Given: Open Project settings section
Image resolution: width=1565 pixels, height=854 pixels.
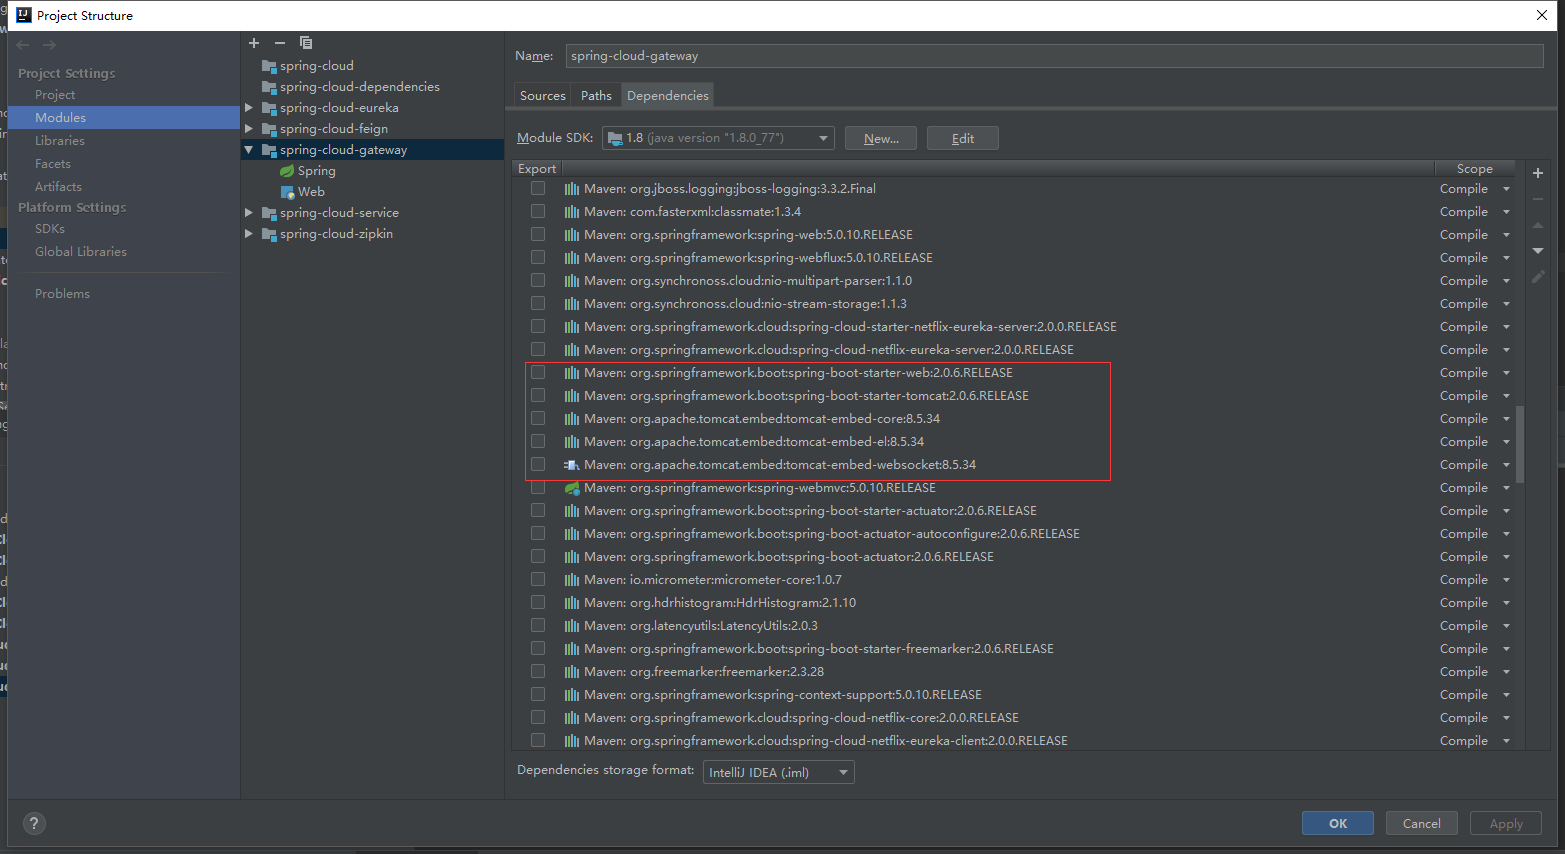Looking at the screenshot, I should (55, 95).
